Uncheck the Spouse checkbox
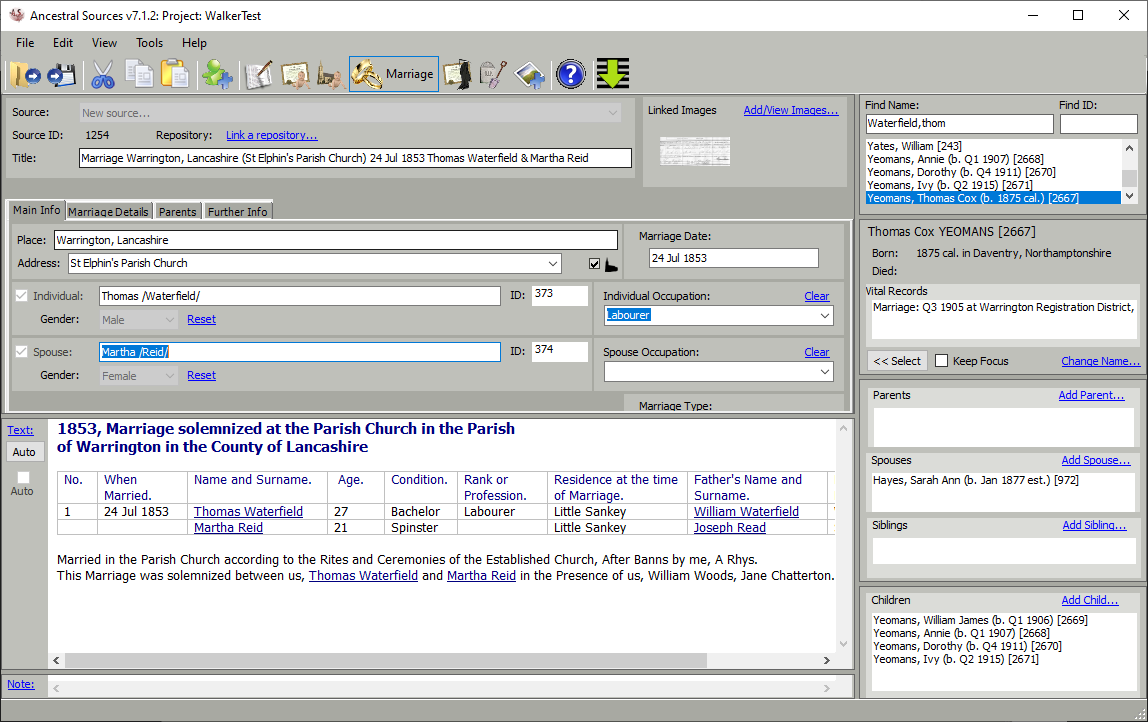The width and height of the screenshot is (1148, 722). (x=22, y=351)
